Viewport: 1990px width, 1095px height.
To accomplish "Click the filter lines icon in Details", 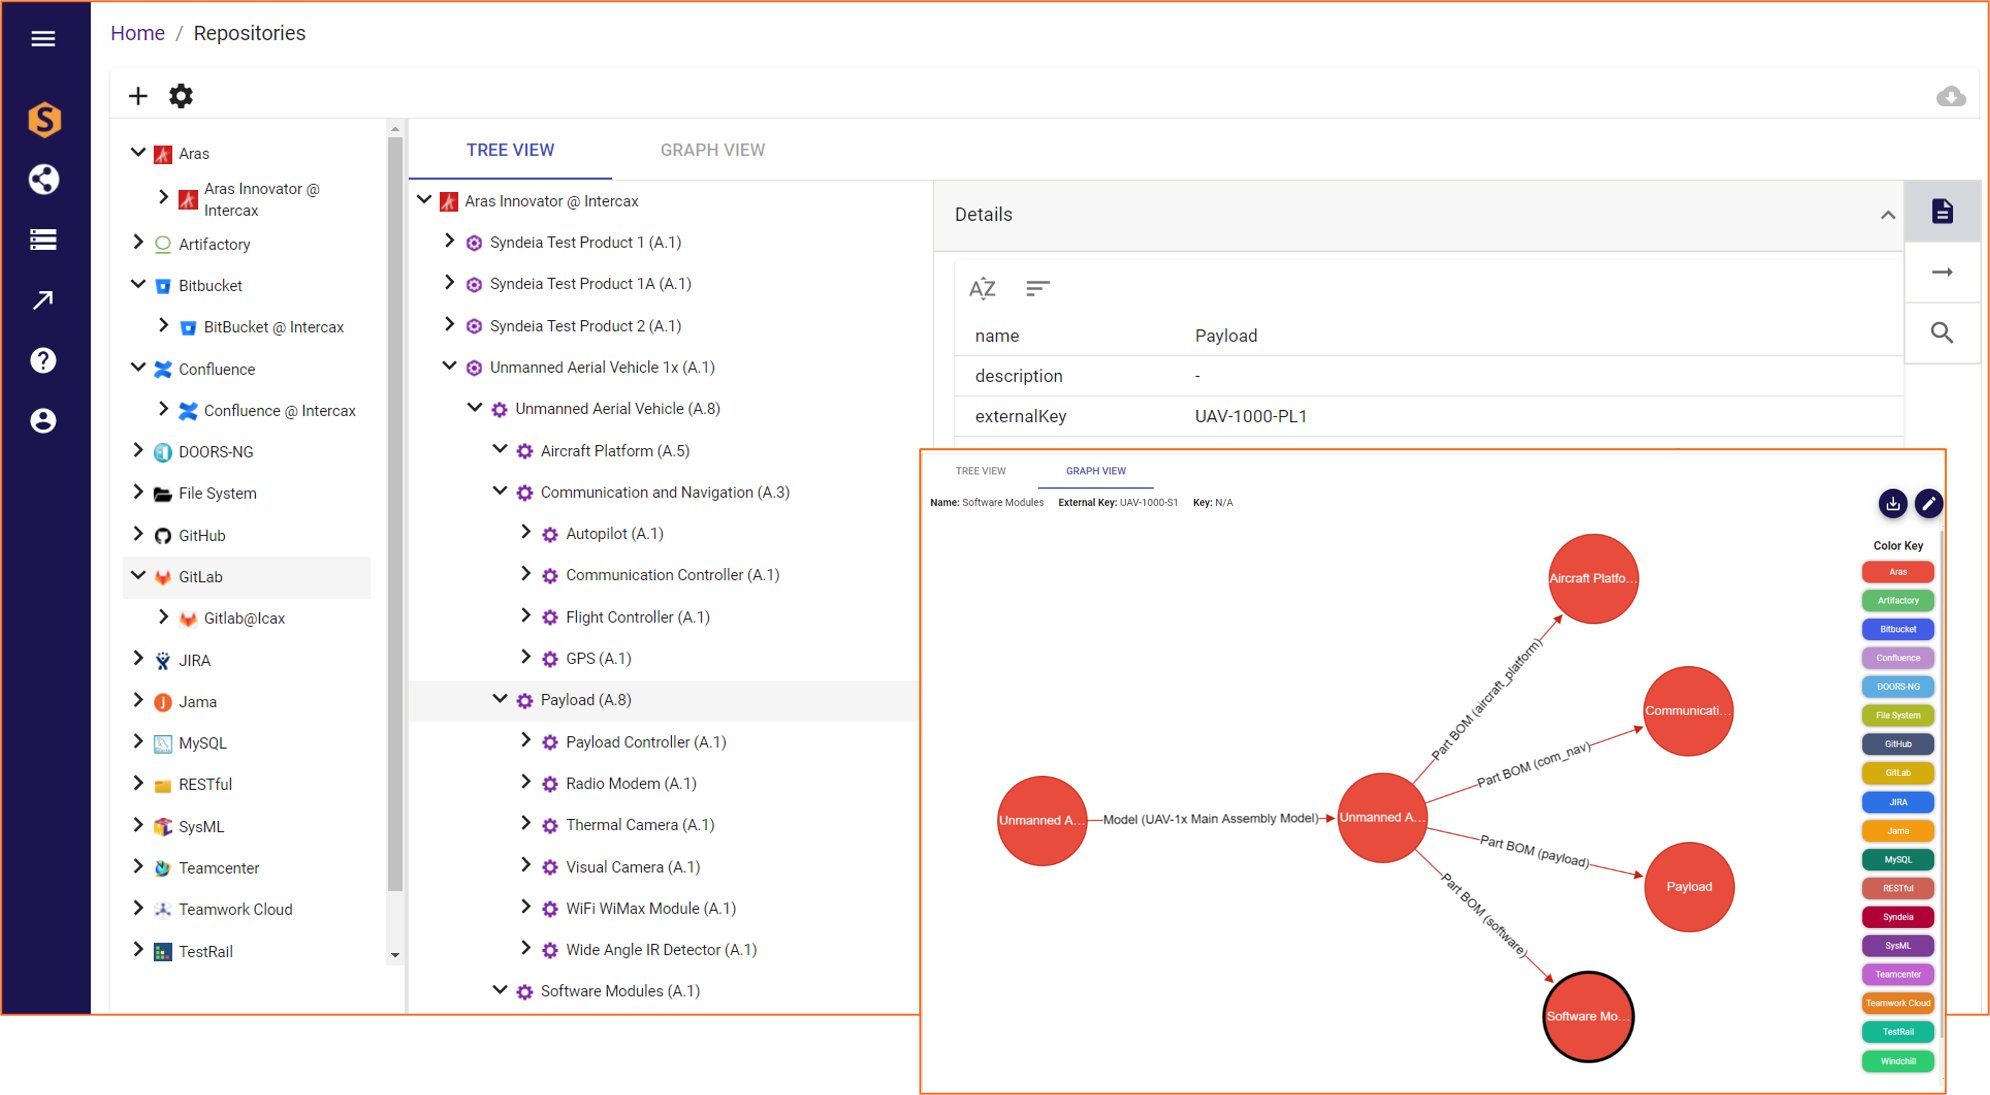I will pyautogui.click(x=1037, y=289).
